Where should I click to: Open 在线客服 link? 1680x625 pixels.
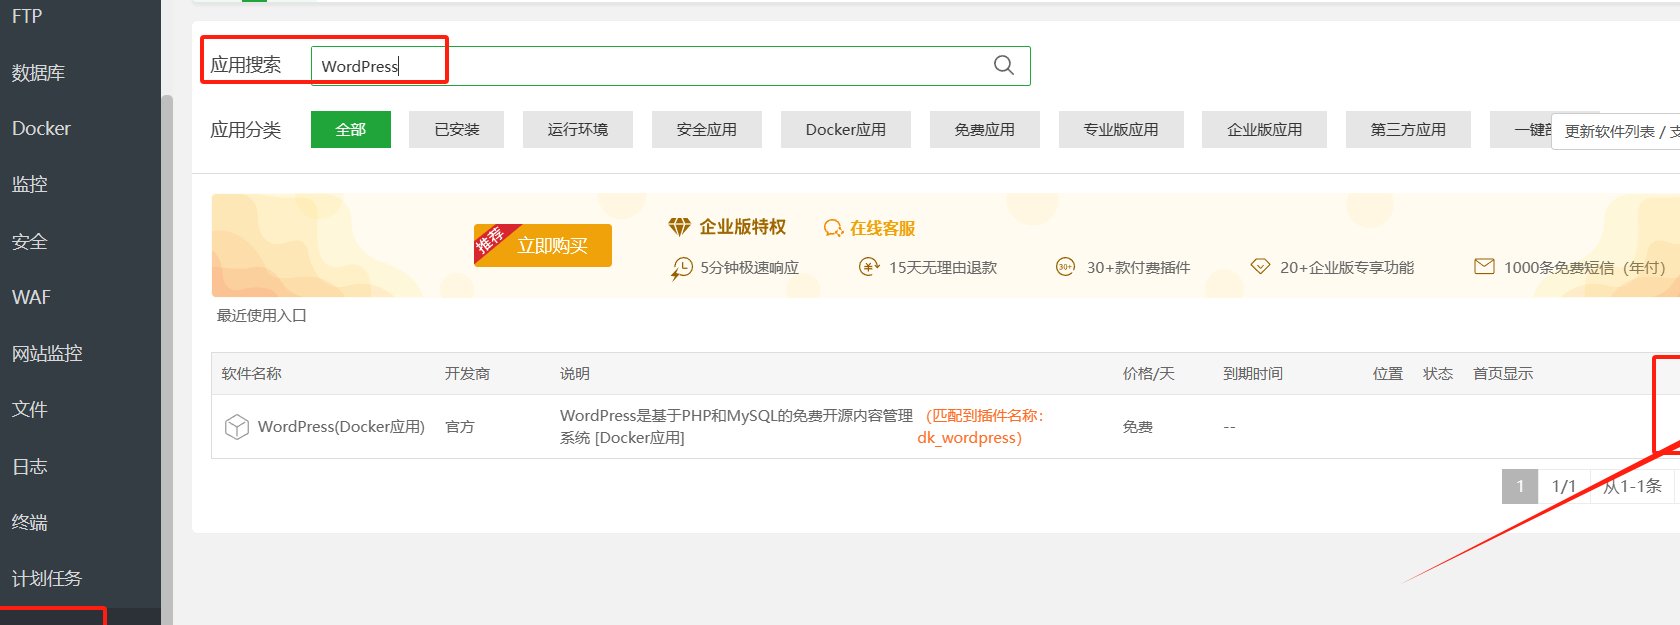click(882, 228)
